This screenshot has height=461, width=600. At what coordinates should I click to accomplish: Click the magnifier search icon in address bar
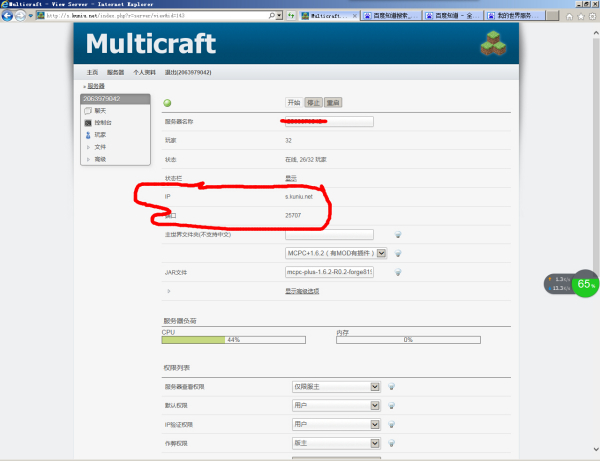pyautogui.click(x=271, y=16)
